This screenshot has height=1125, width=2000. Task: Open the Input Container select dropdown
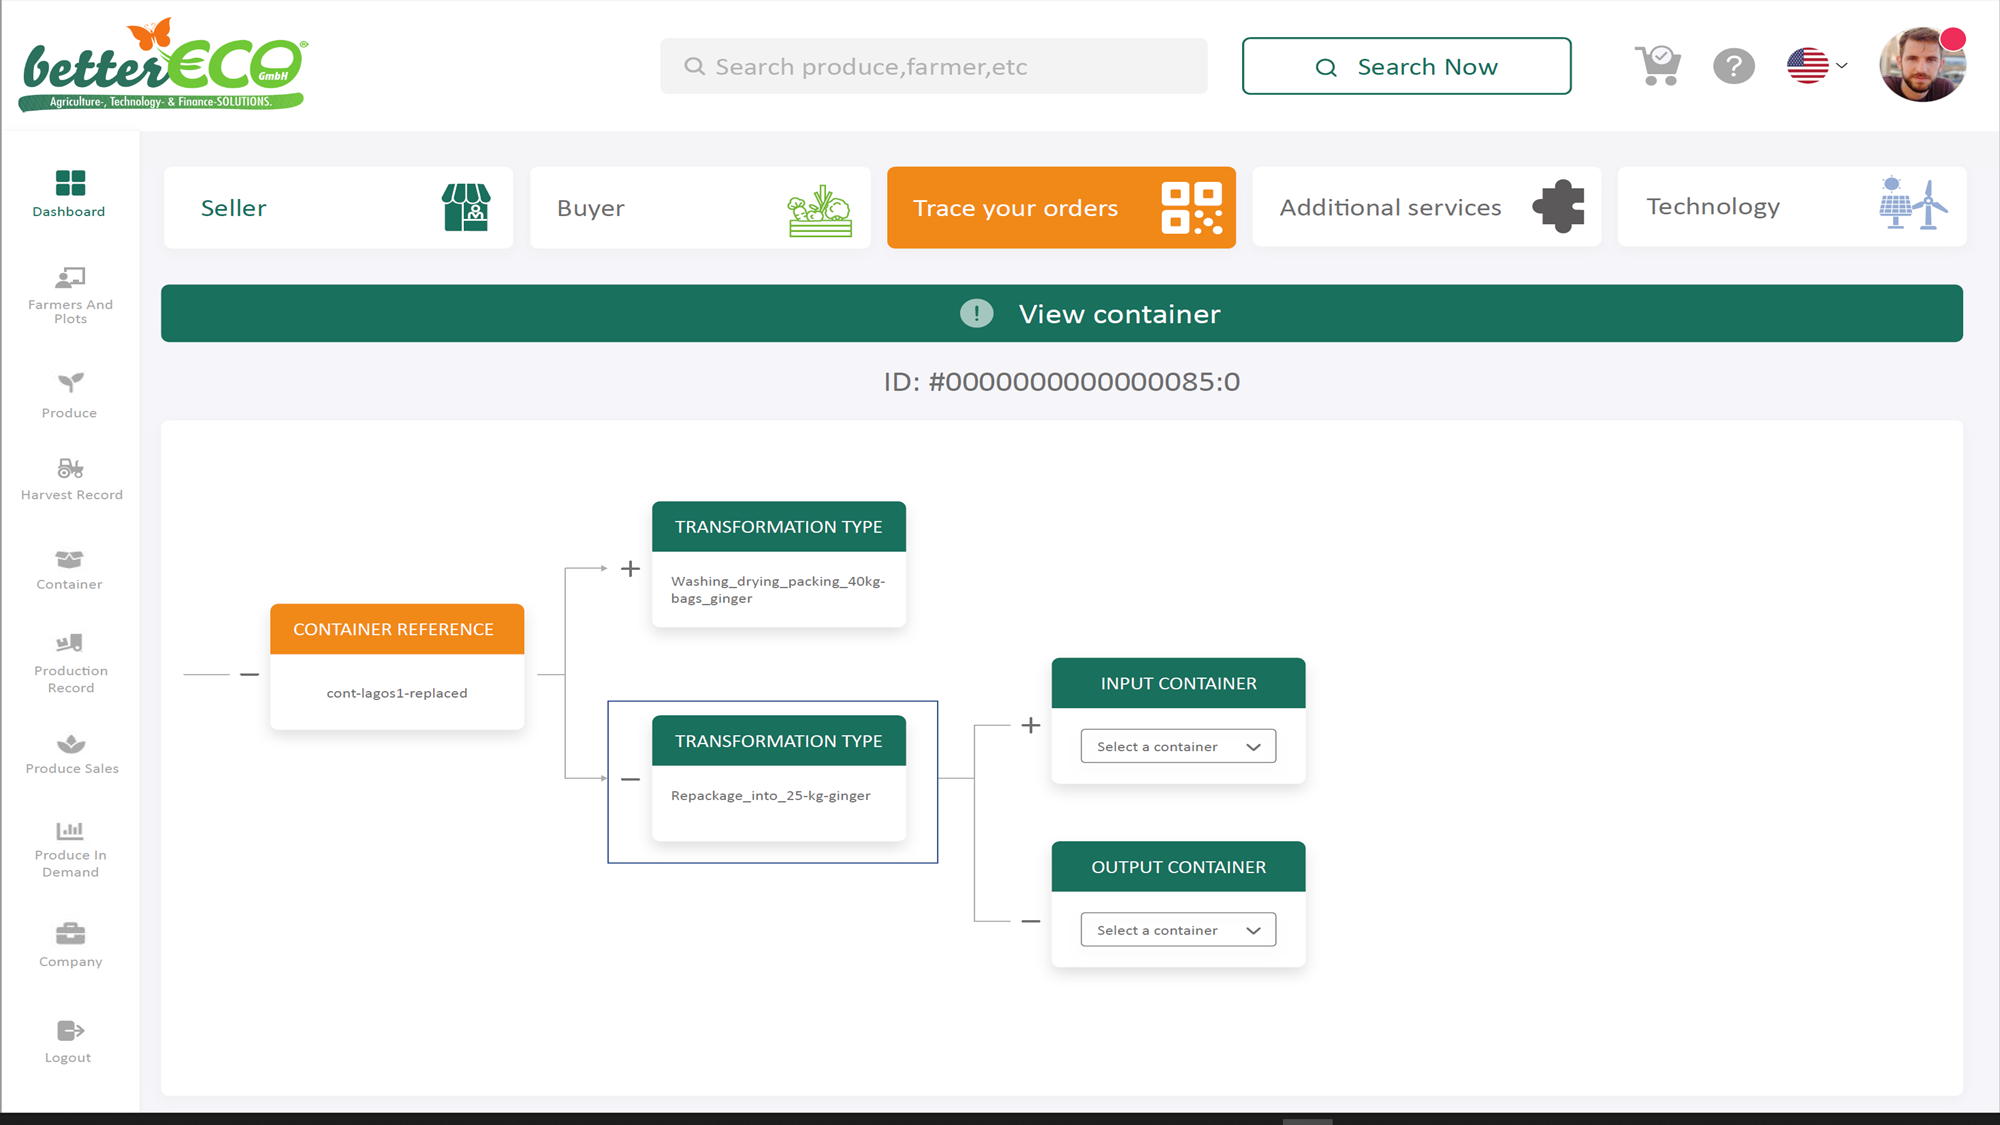(x=1178, y=746)
